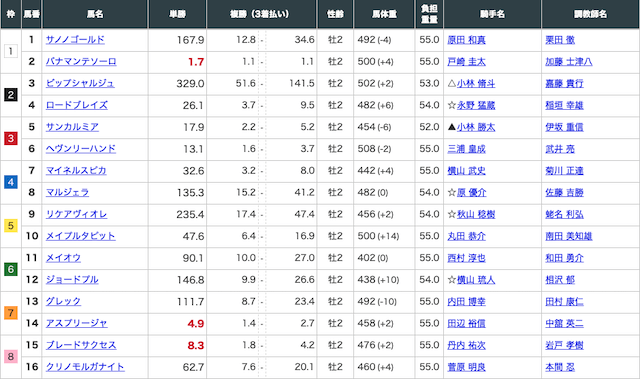Open horse link リケアヴィオレ

tap(76, 214)
